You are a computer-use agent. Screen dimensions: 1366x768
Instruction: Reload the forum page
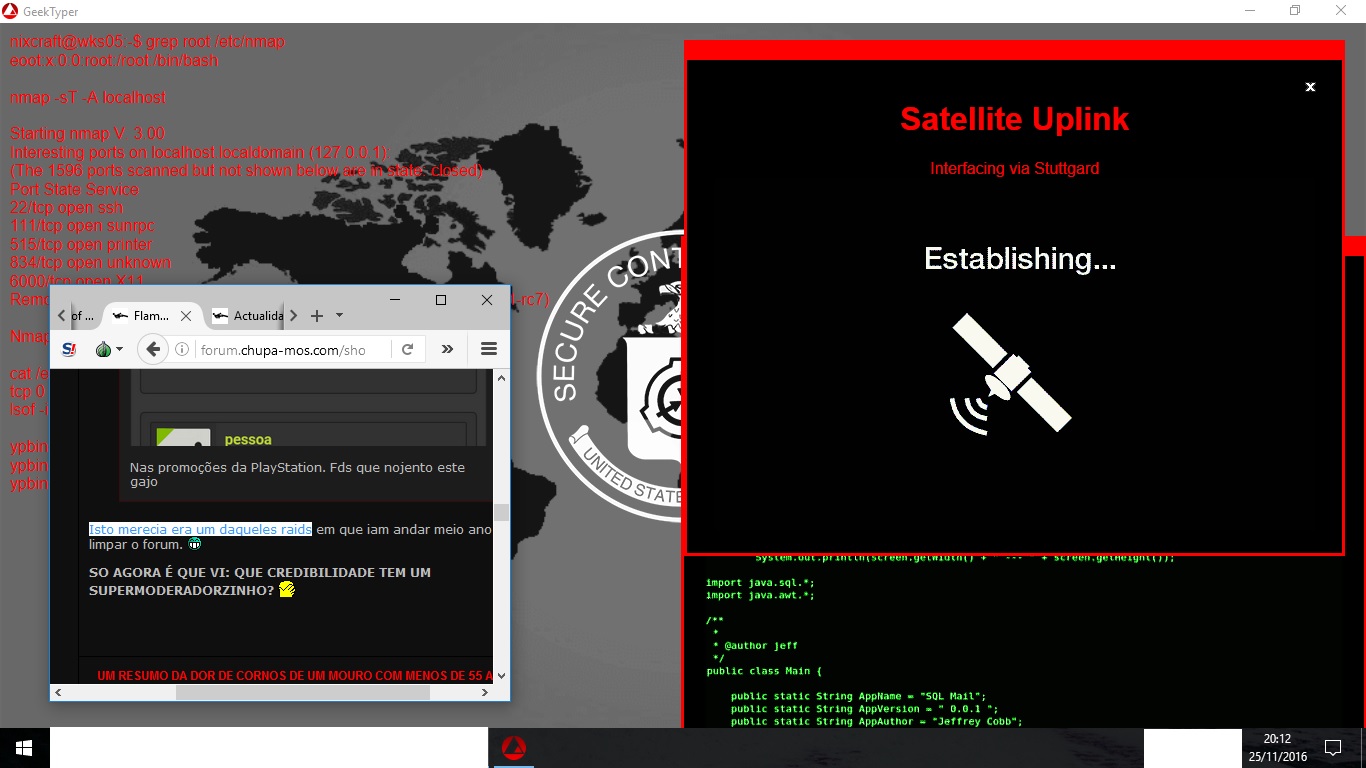coord(408,349)
